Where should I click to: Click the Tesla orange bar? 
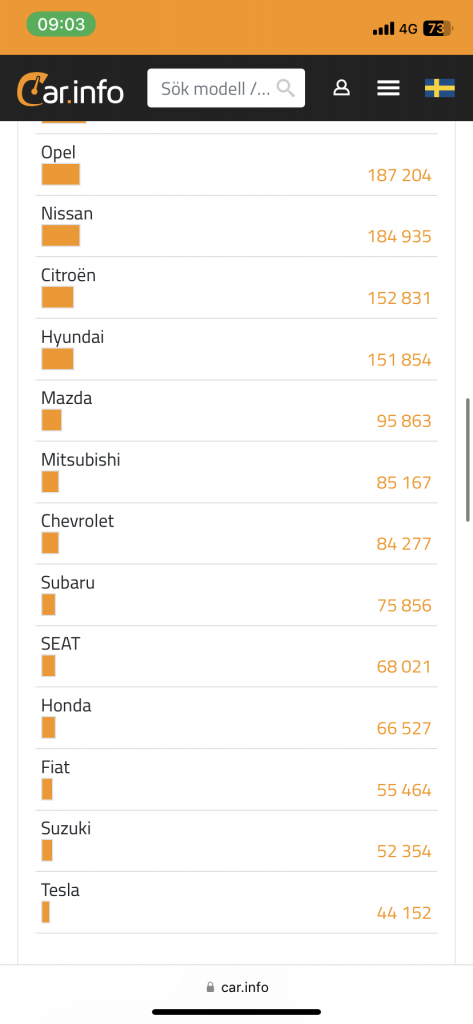46,912
